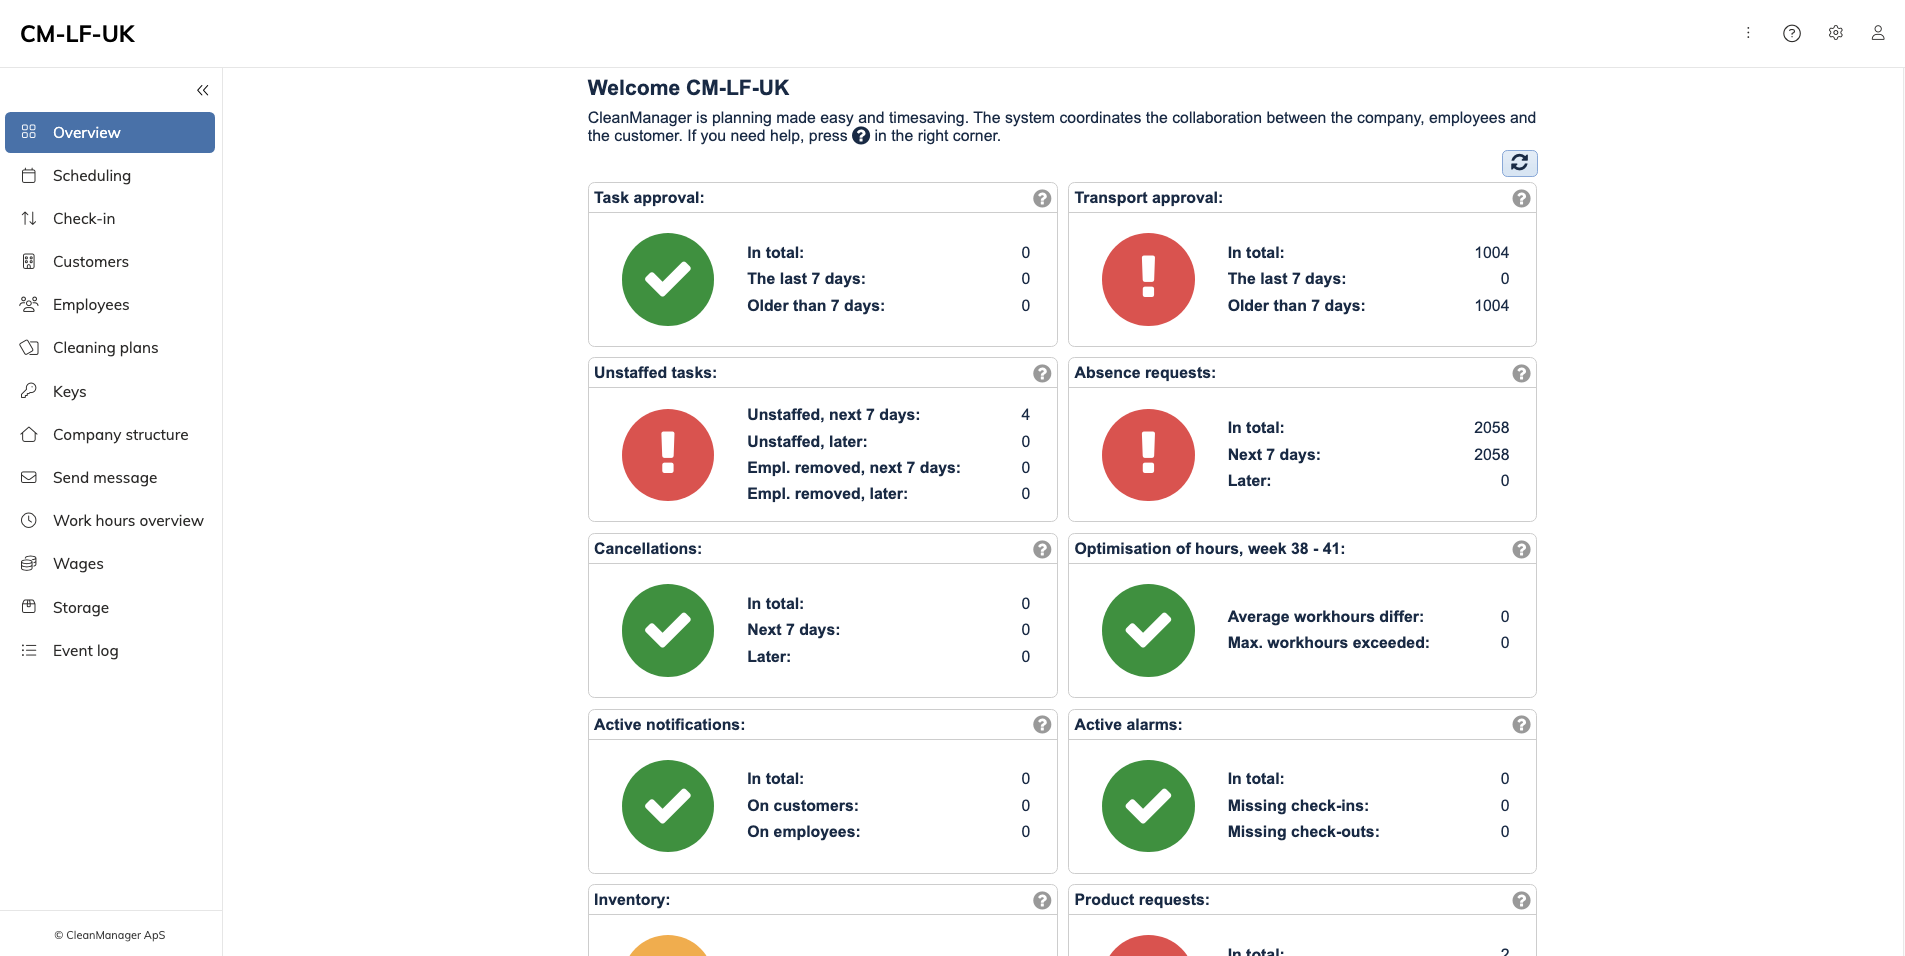
Task: Show help for Unstaffed tasks
Action: click(x=1042, y=374)
